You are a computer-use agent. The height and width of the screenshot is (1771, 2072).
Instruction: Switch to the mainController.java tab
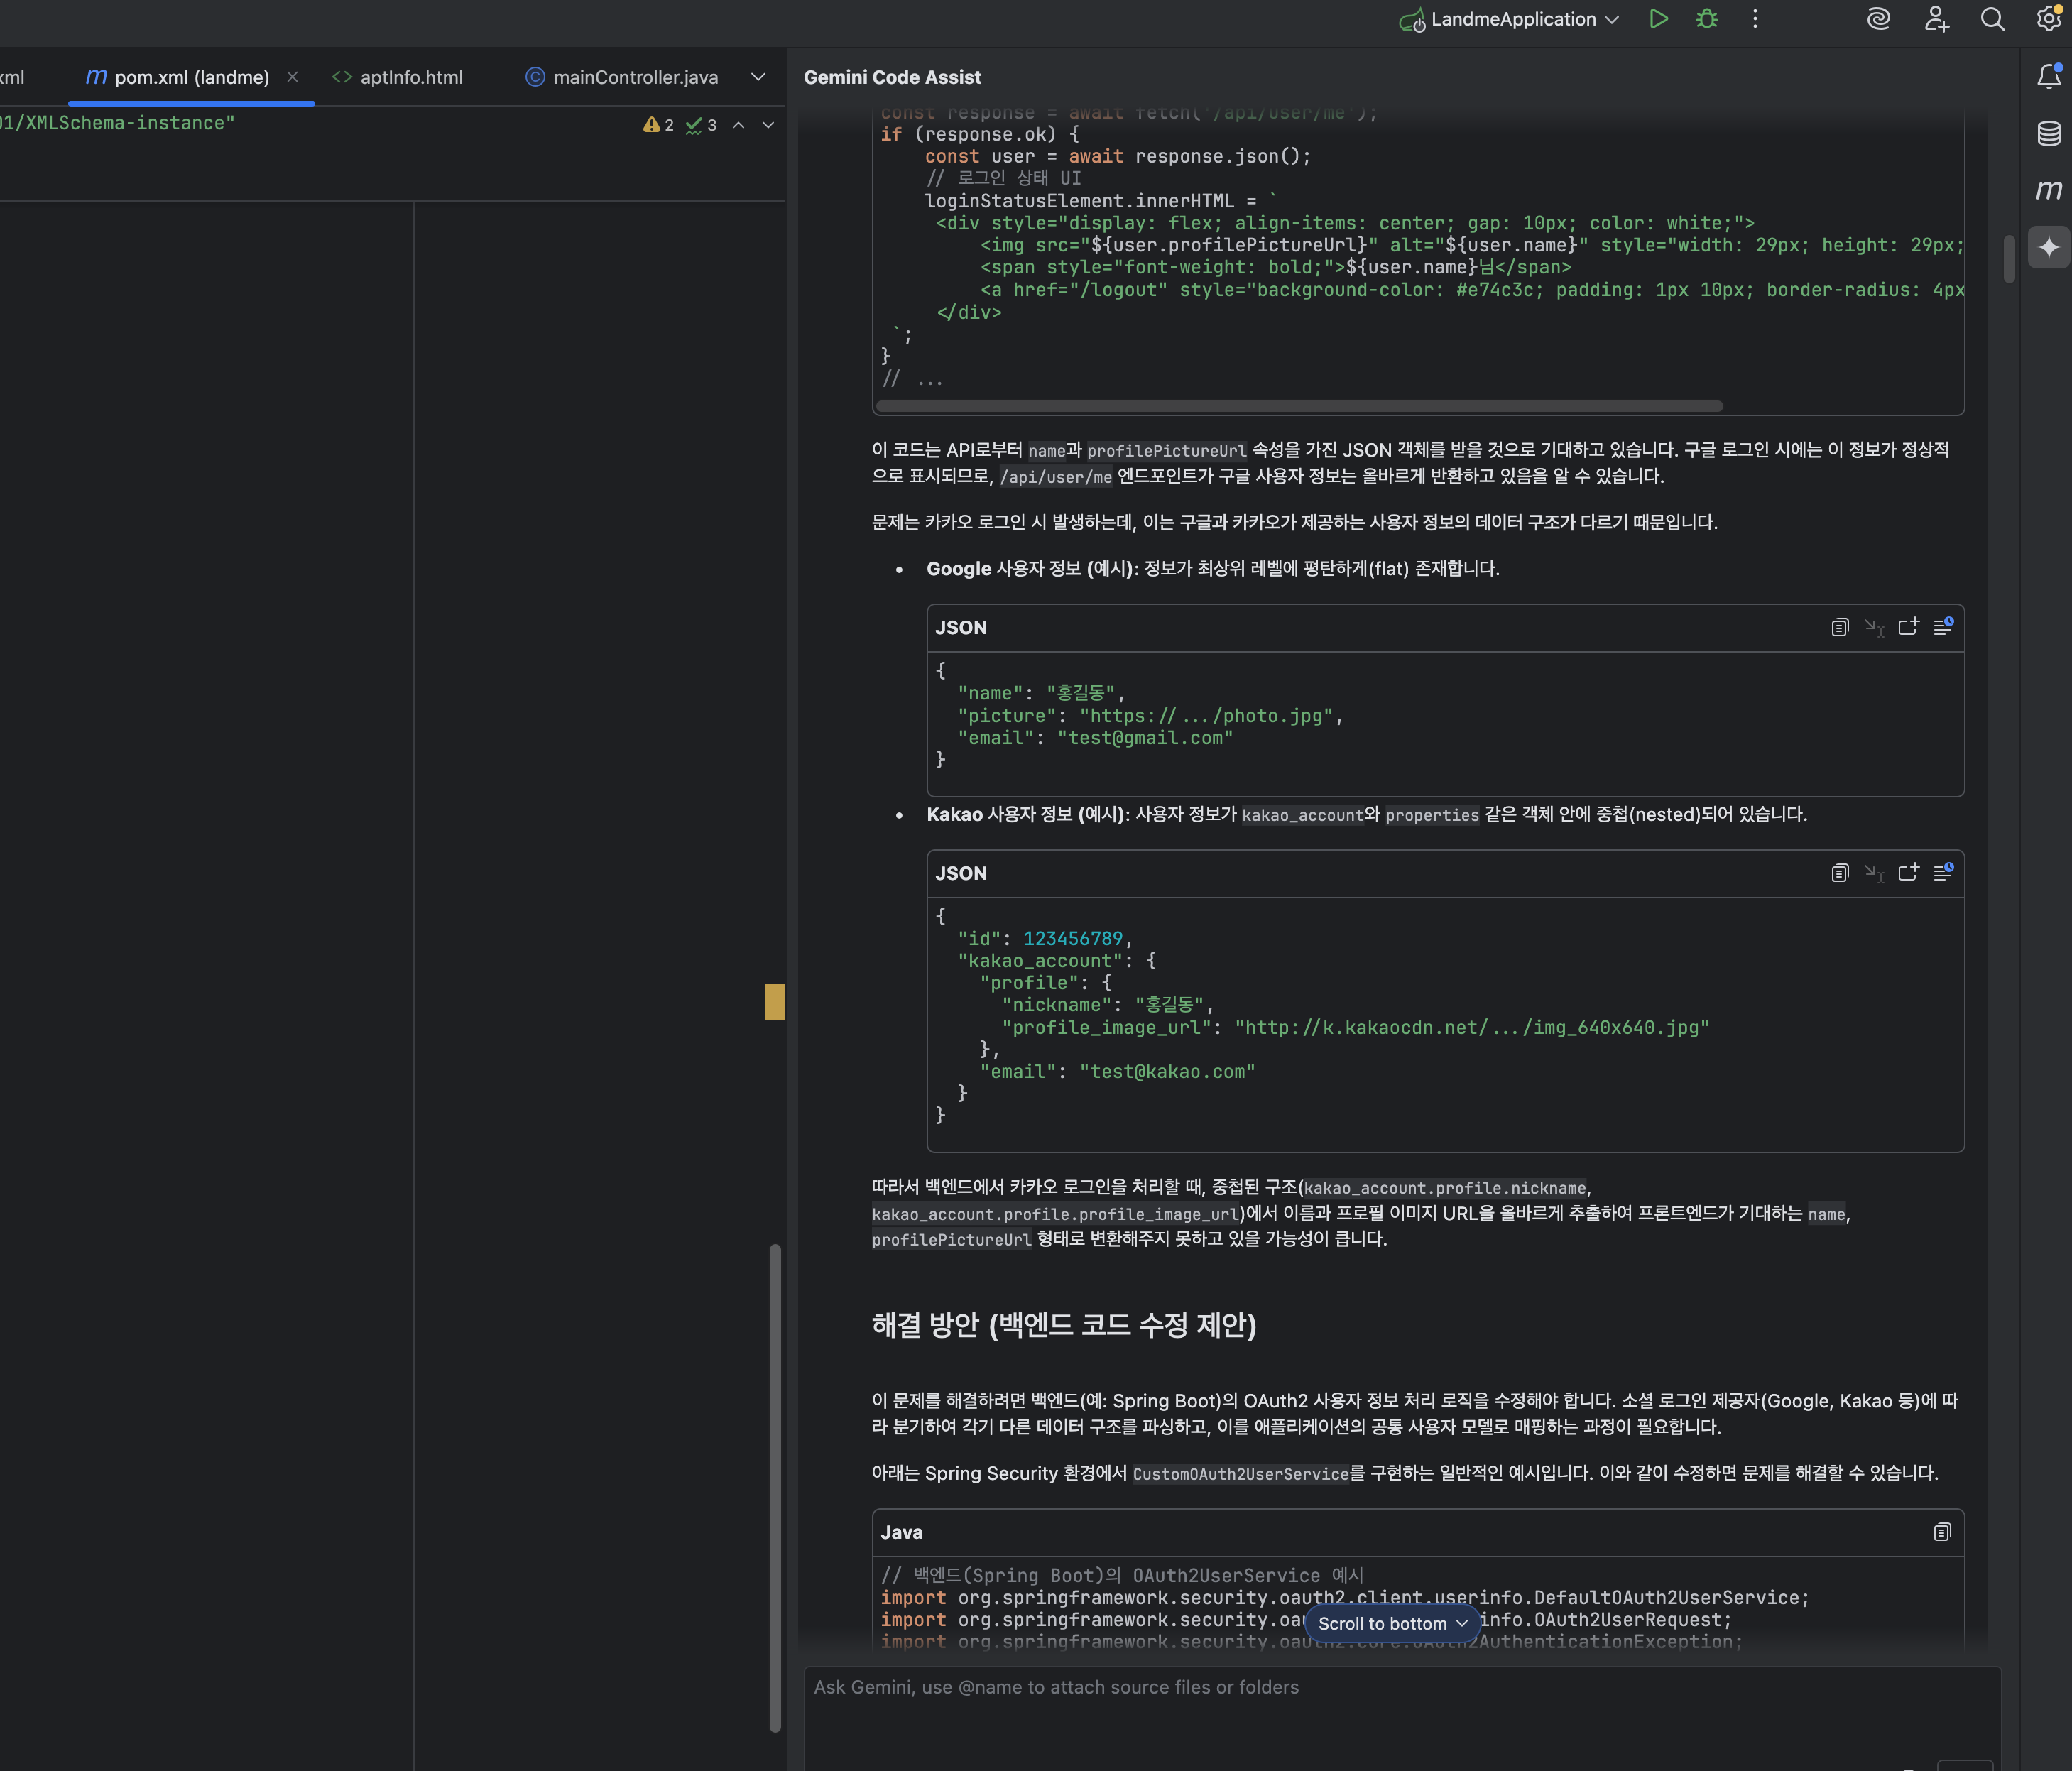point(635,77)
